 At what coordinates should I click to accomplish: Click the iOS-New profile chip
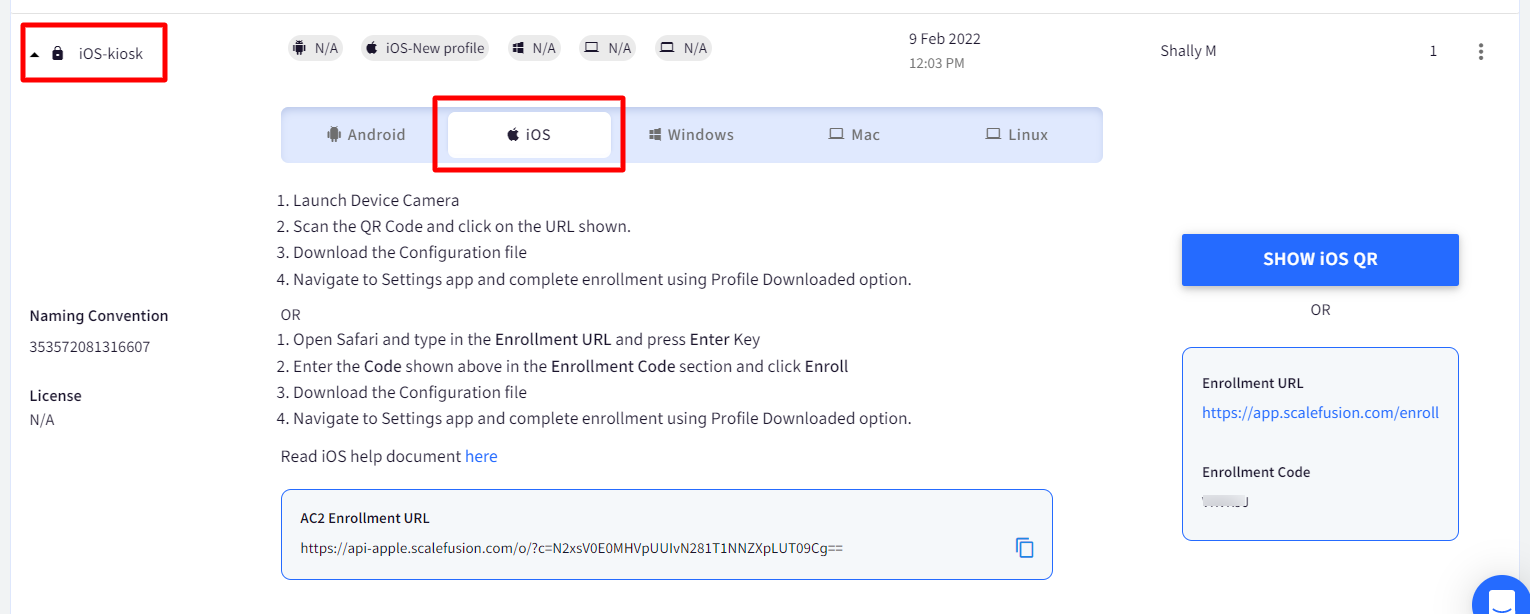(424, 48)
